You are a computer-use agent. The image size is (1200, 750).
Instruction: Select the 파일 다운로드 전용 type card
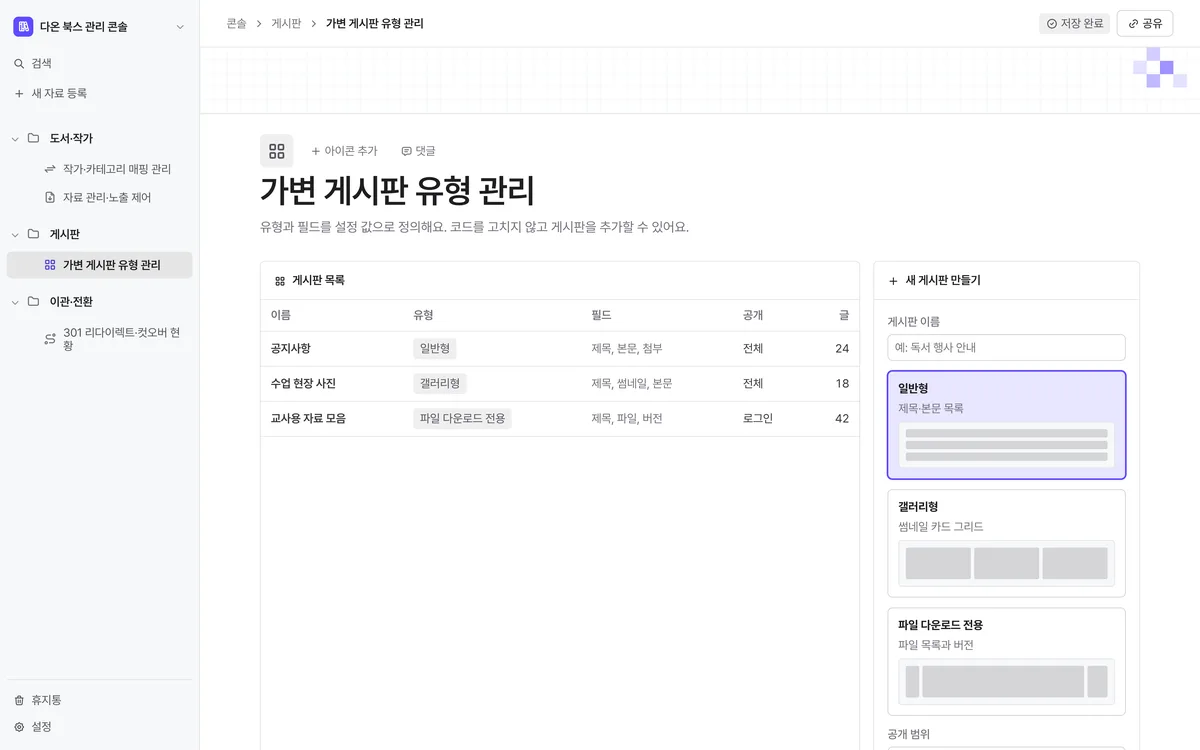click(x=1006, y=662)
